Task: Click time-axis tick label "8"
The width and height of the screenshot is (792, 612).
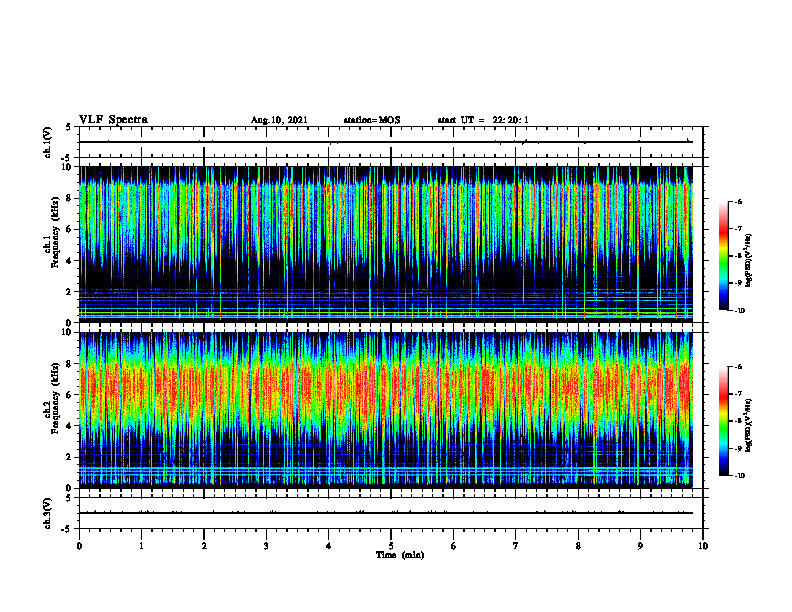Action: tap(578, 546)
